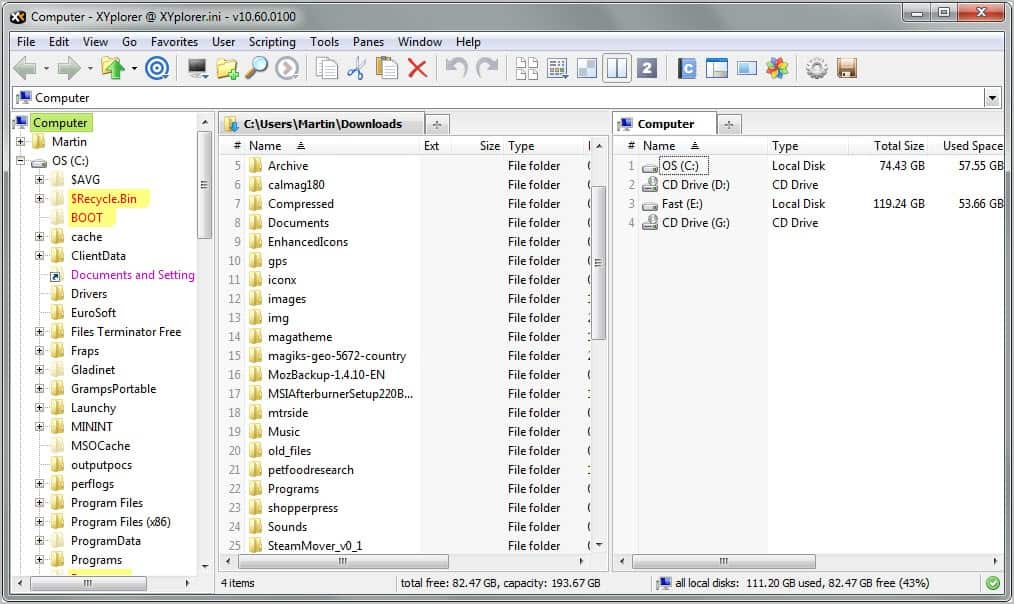This screenshot has height=604, width=1014.
Task: Toggle the Catalog panel with the C icon
Action: coord(686,68)
